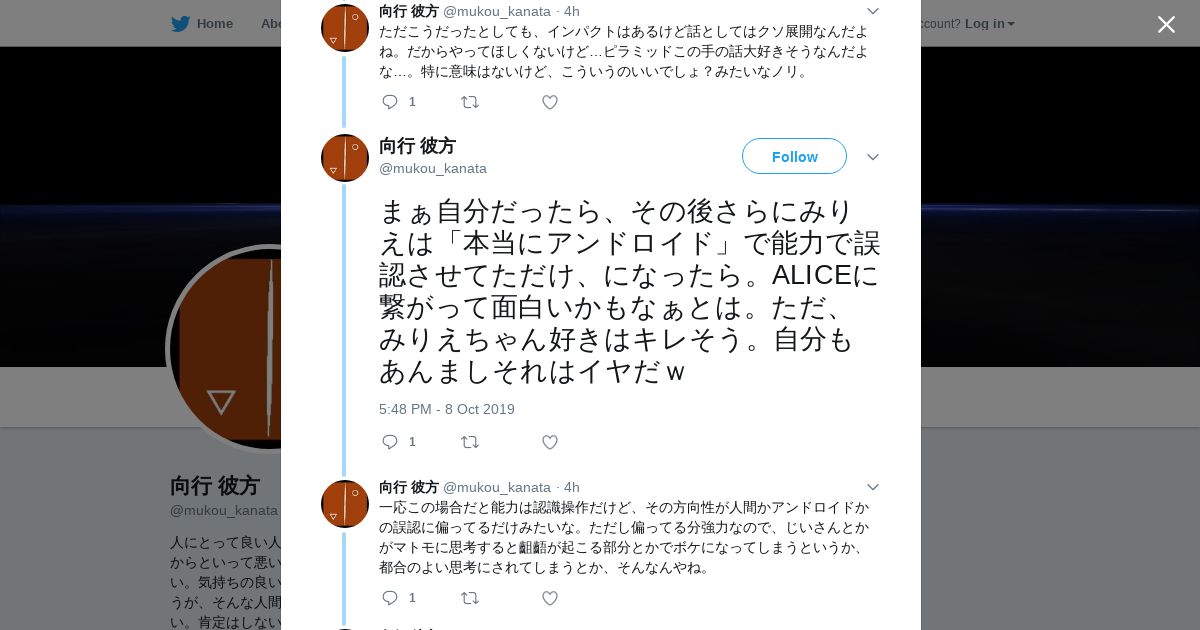The image size is (1200, 630).
Task: Retweet the bottom tweet in thread
Action: [469, 598]
